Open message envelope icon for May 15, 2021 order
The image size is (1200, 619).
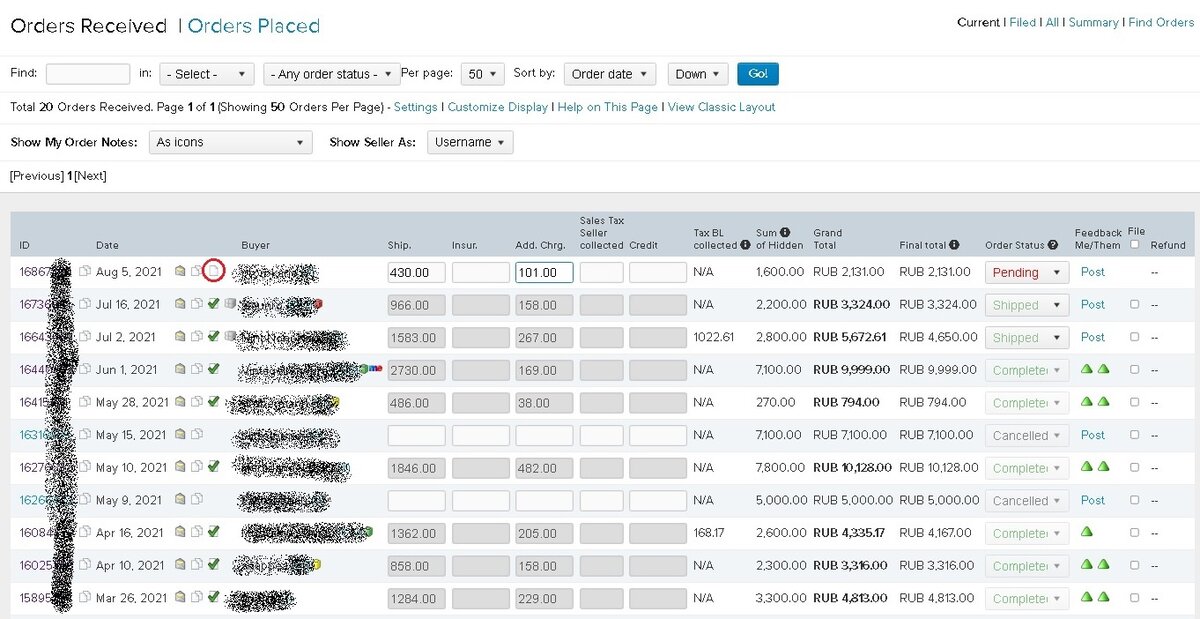(x=180, y=435)
